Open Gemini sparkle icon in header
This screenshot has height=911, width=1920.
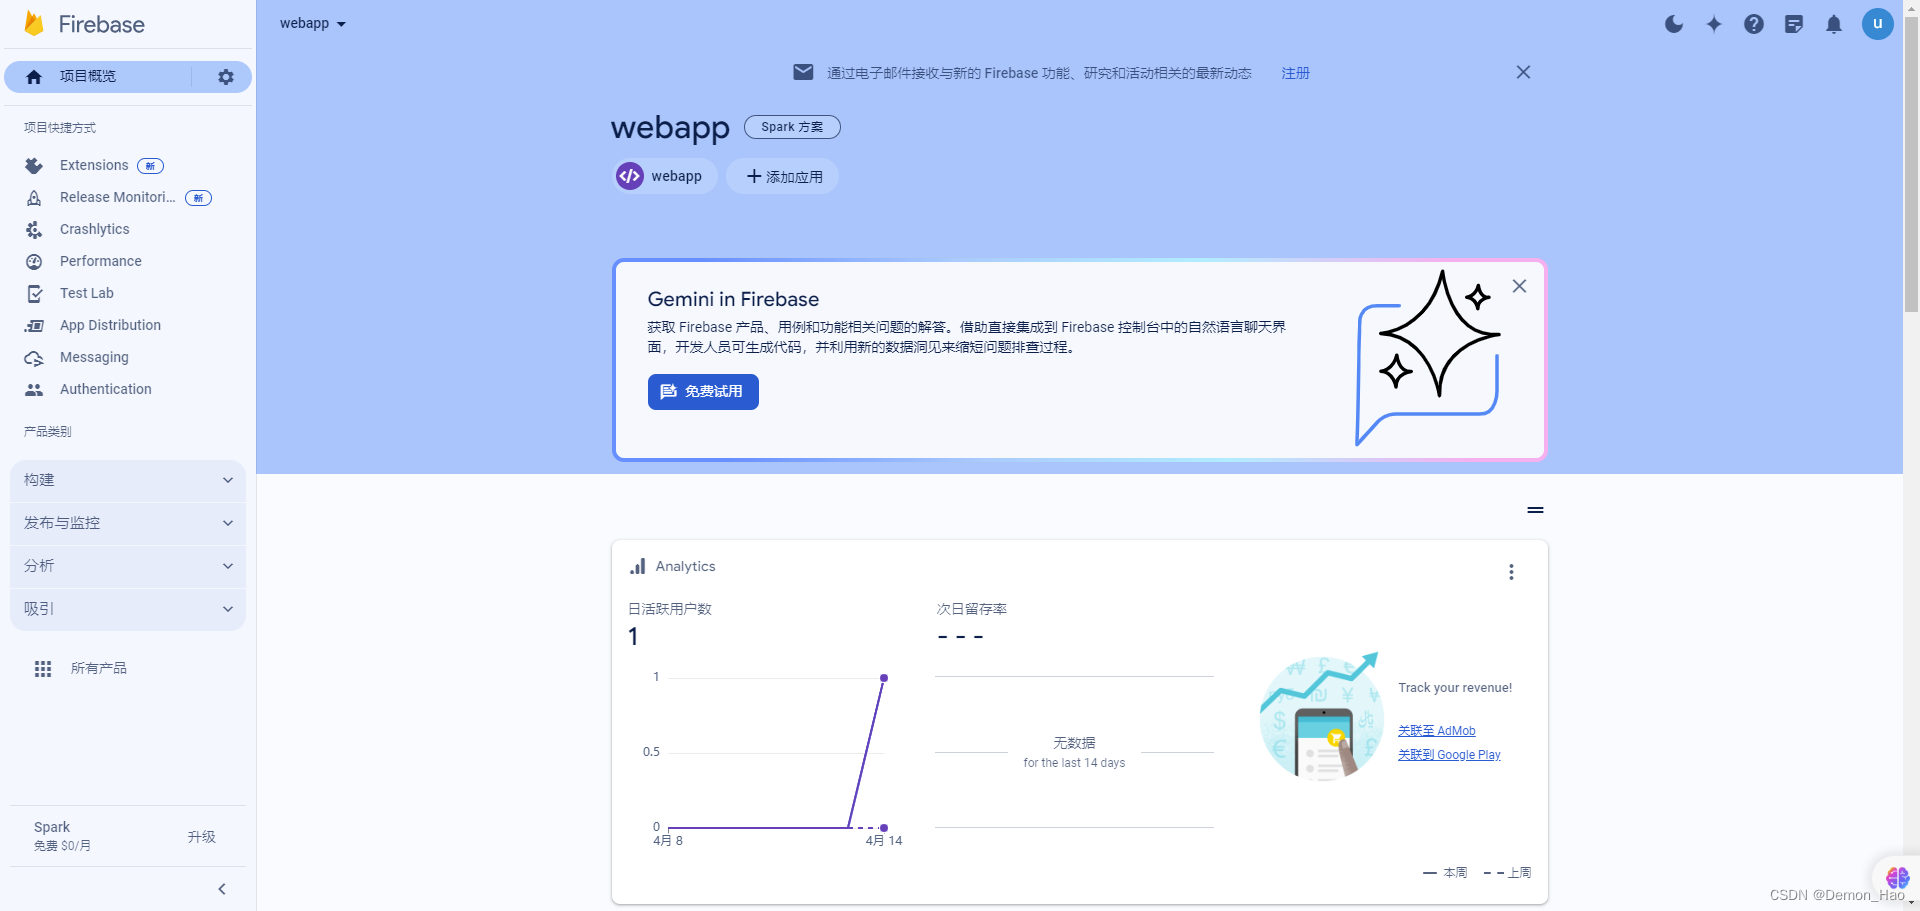click(x=1714, y=24)
